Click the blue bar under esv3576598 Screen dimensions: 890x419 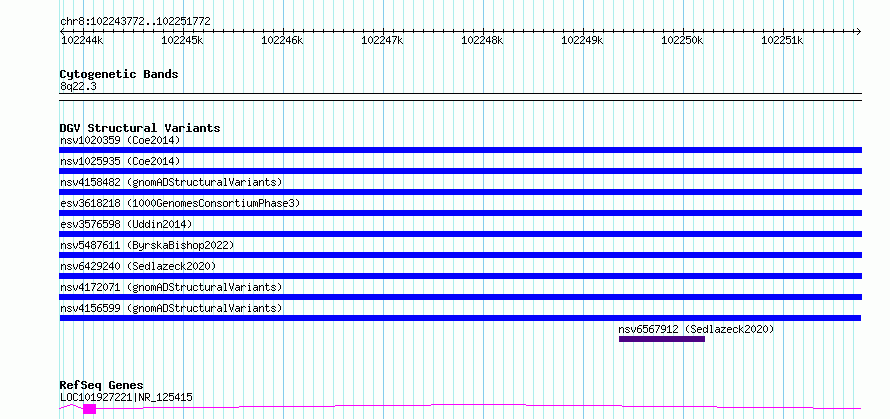point(460,234)
